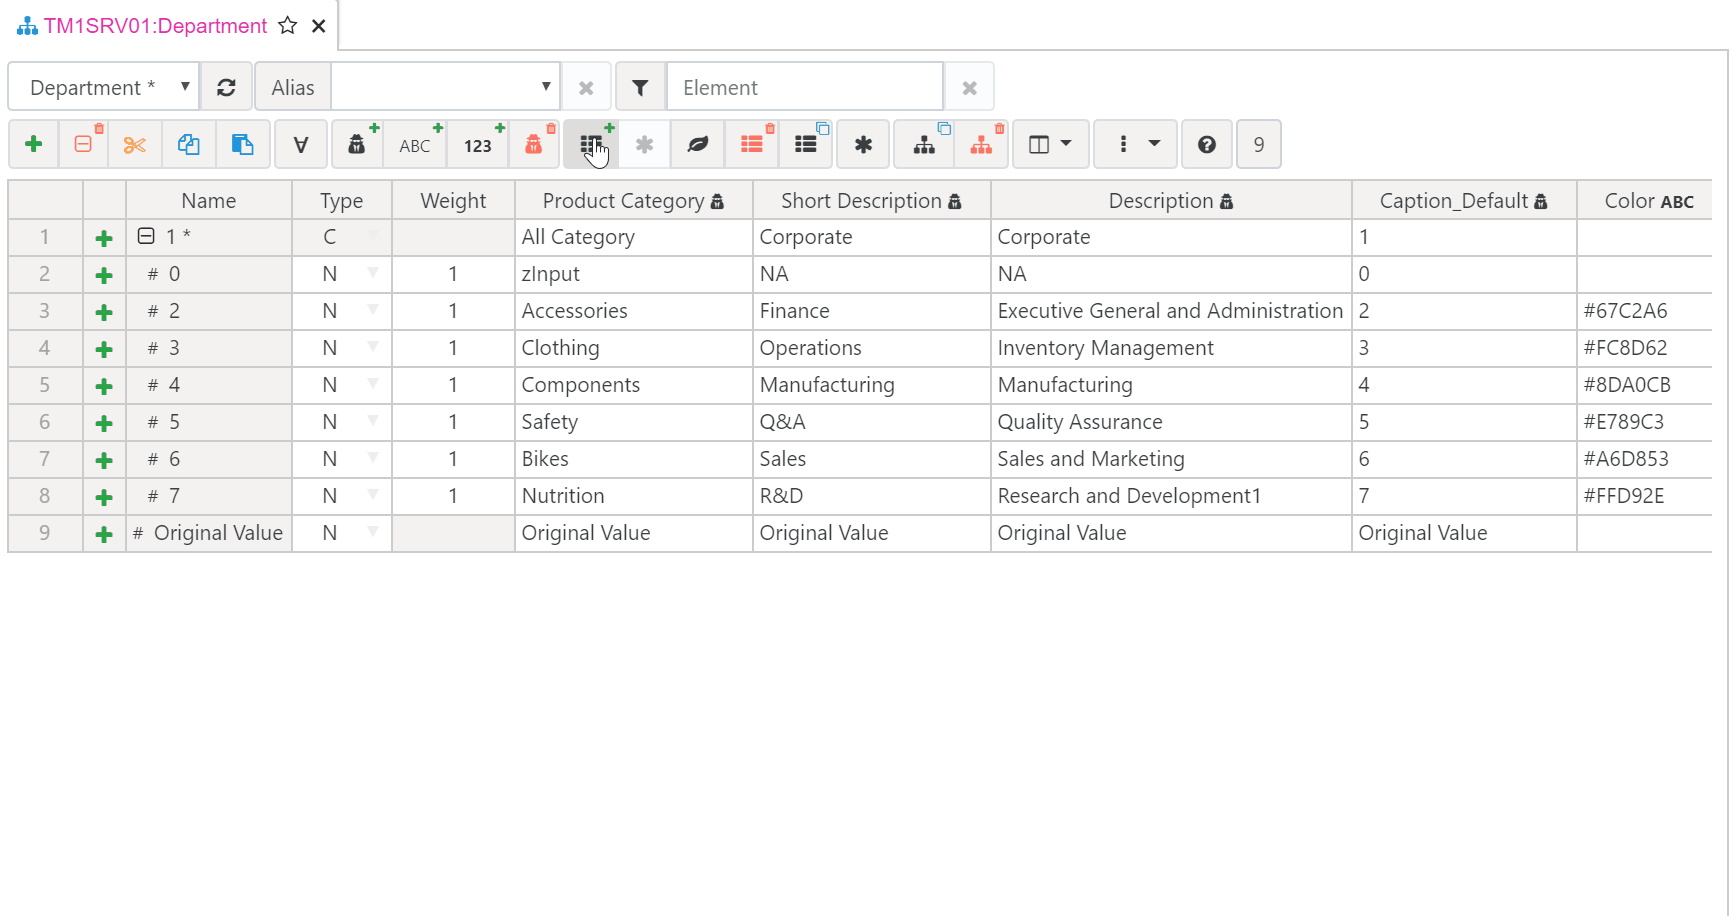Add a new element with the green plus icon
This screenshot has width=1732, height=916.
pos(33,144)
